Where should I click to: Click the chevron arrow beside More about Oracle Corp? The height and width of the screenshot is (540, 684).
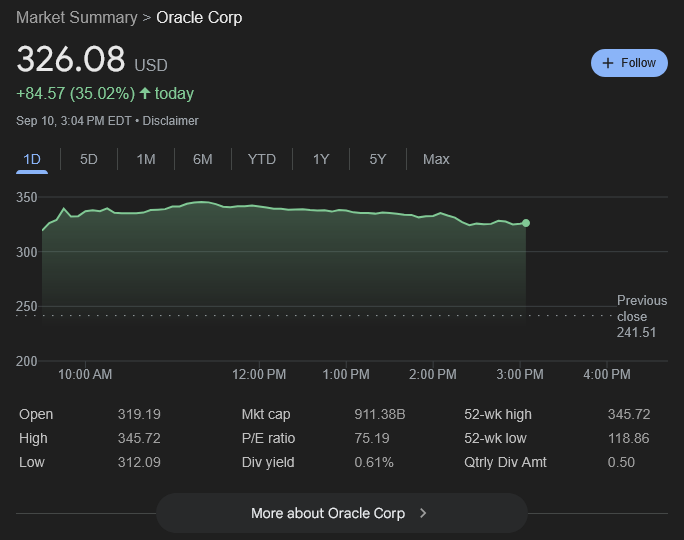click(422, 513)
